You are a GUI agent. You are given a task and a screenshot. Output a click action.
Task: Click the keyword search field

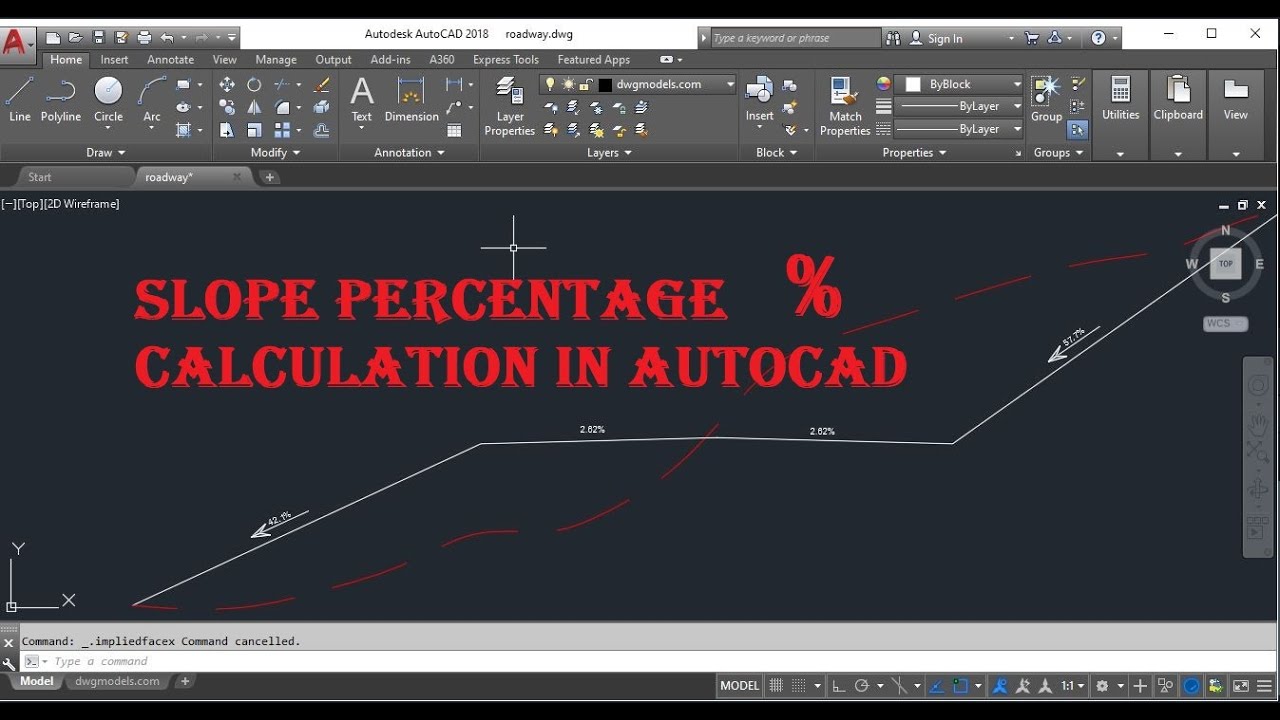point(795,38)
